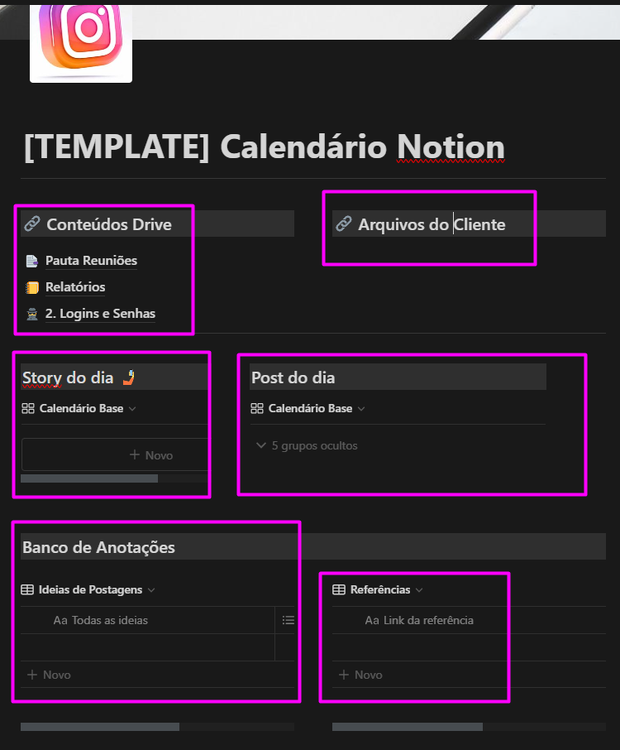
Task: Click + Novo in Story do dia board
Action: [x=151, y=455]
